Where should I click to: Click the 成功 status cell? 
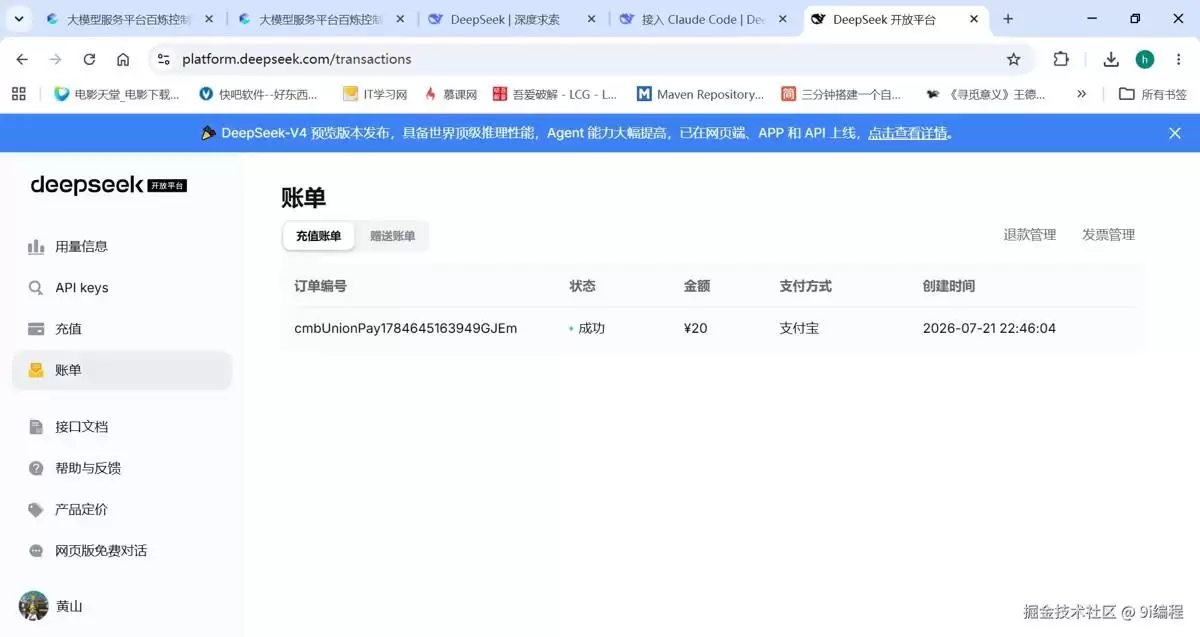(587, 328)
